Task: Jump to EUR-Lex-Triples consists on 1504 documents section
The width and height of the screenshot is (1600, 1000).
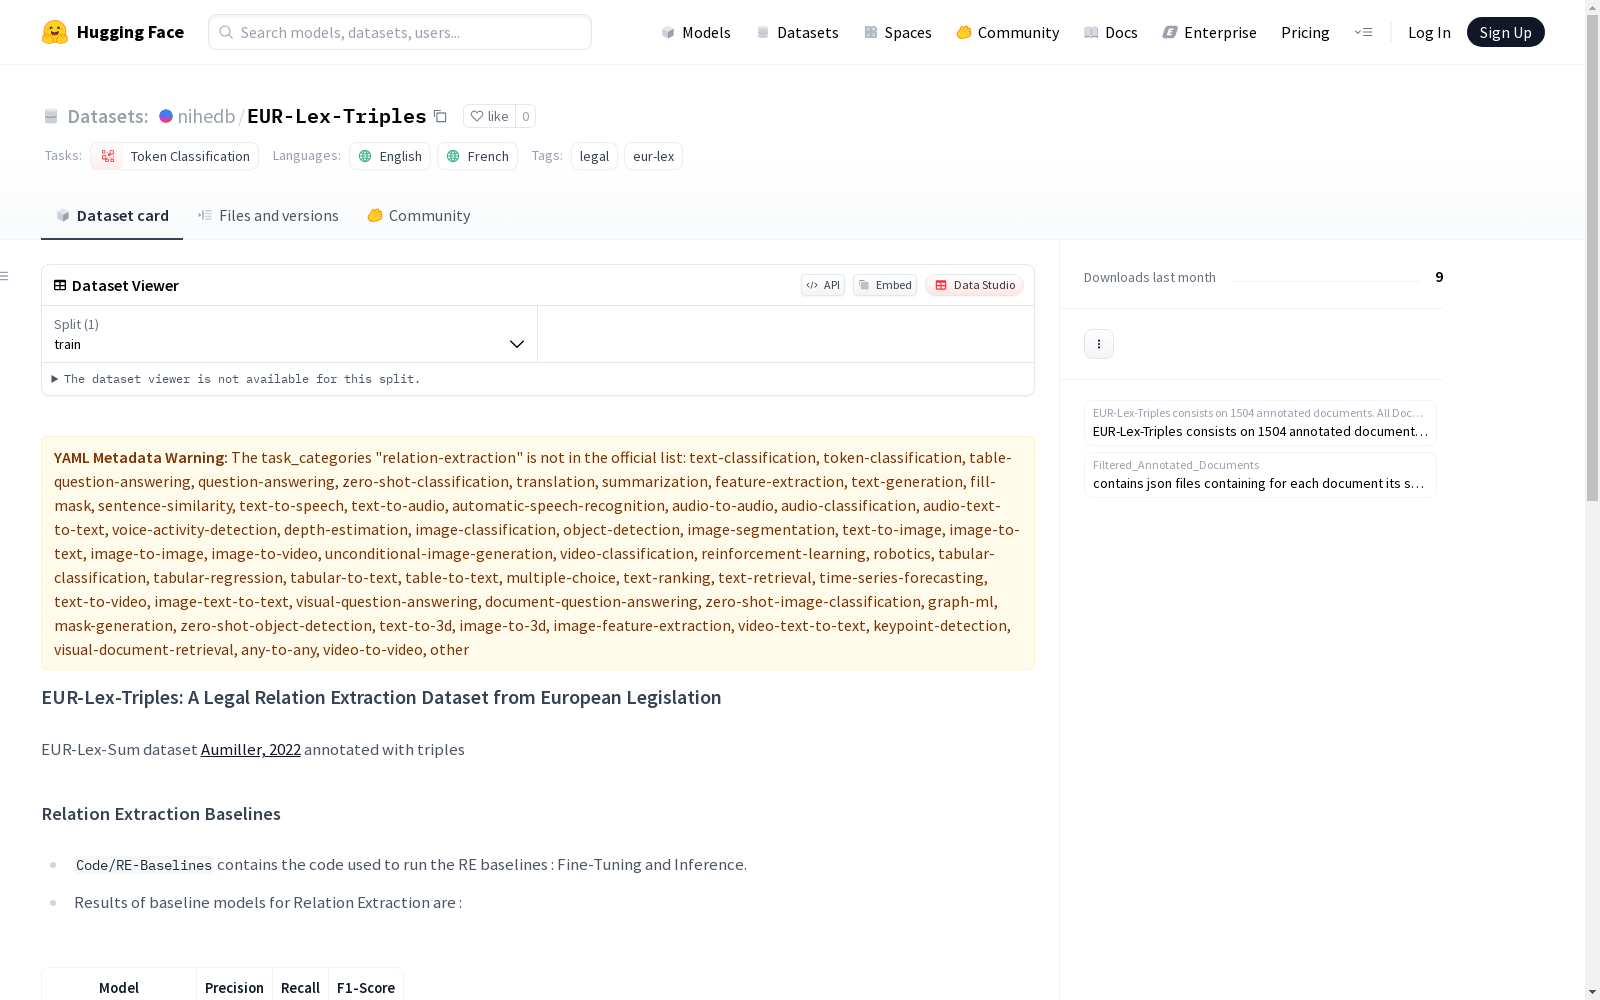Action: (1260, 423)
